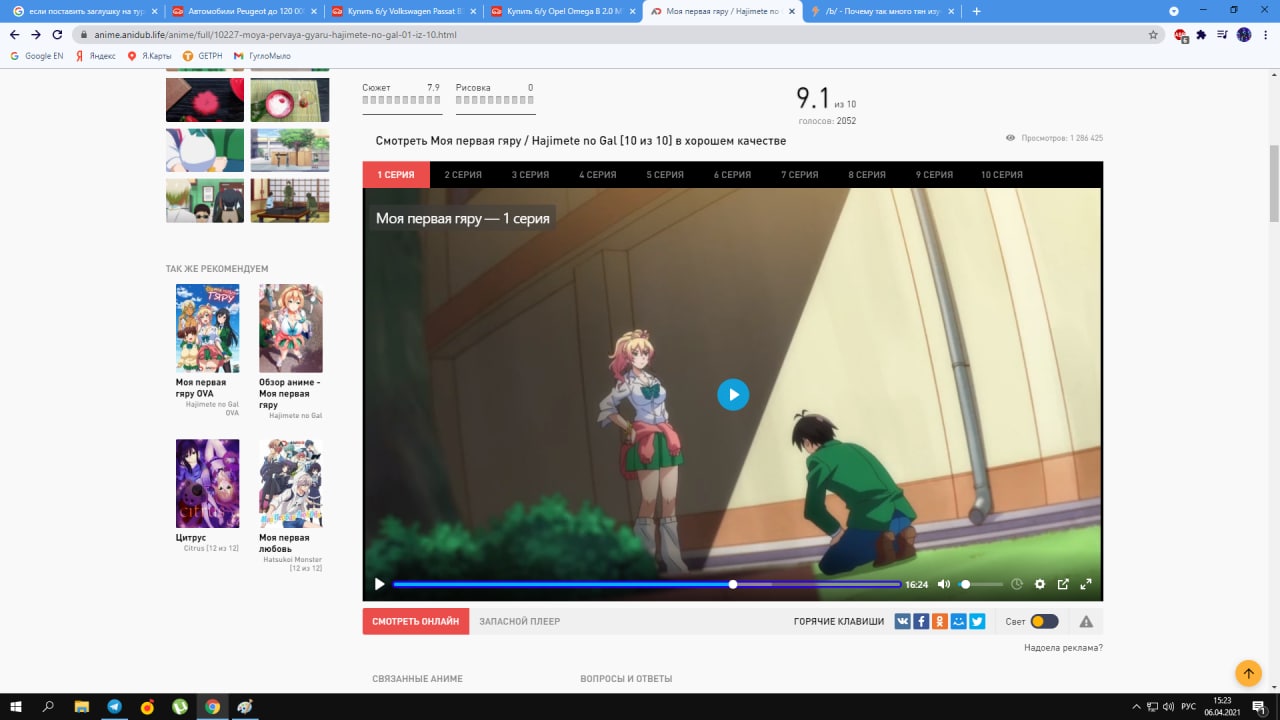Open ГуглоМыло bookmark
Viewport: 1280px width, 720px height.
pos(262,56)
